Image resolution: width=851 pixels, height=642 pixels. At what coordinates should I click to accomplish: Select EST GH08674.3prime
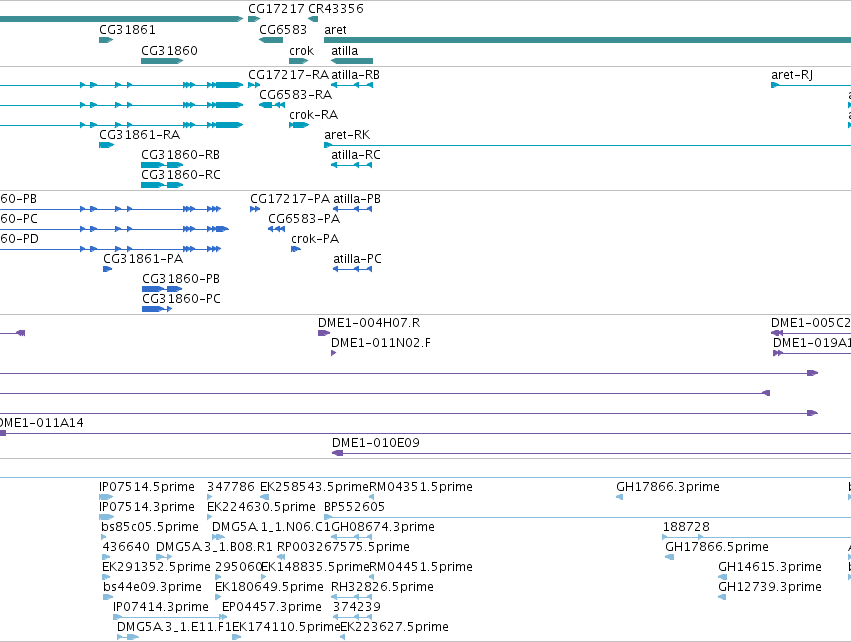352,537
